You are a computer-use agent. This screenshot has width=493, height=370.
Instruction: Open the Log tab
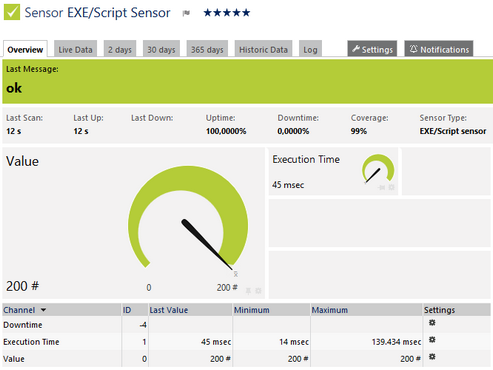[310, 49]
